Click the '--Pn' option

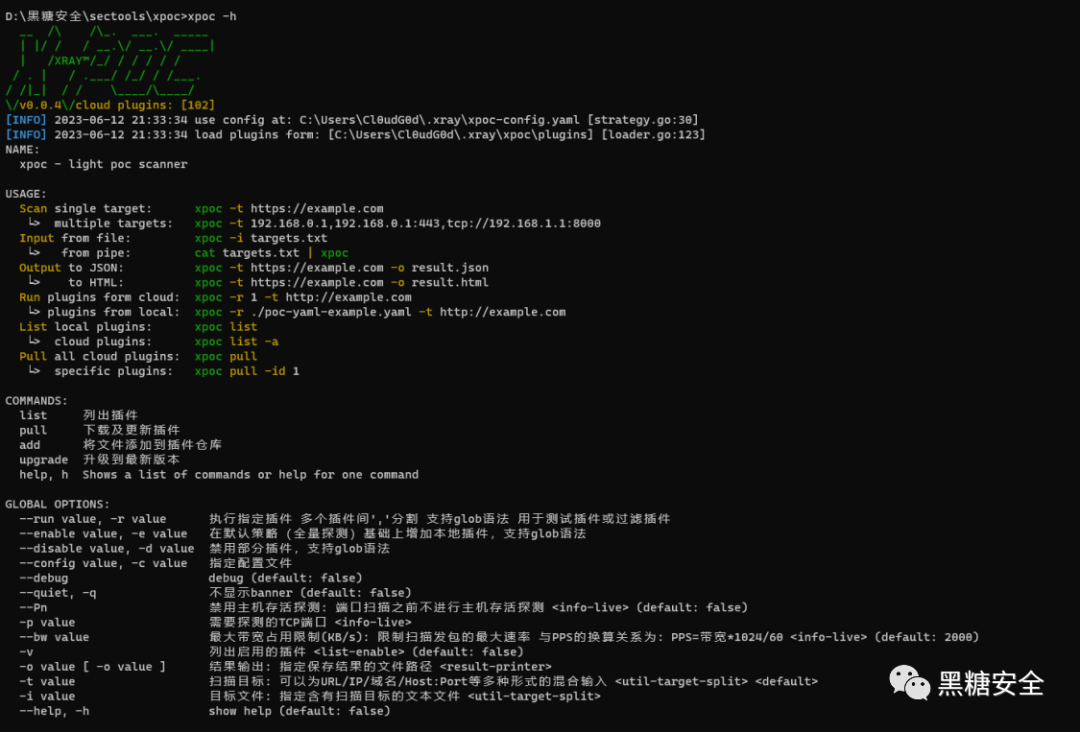point(33,608)
